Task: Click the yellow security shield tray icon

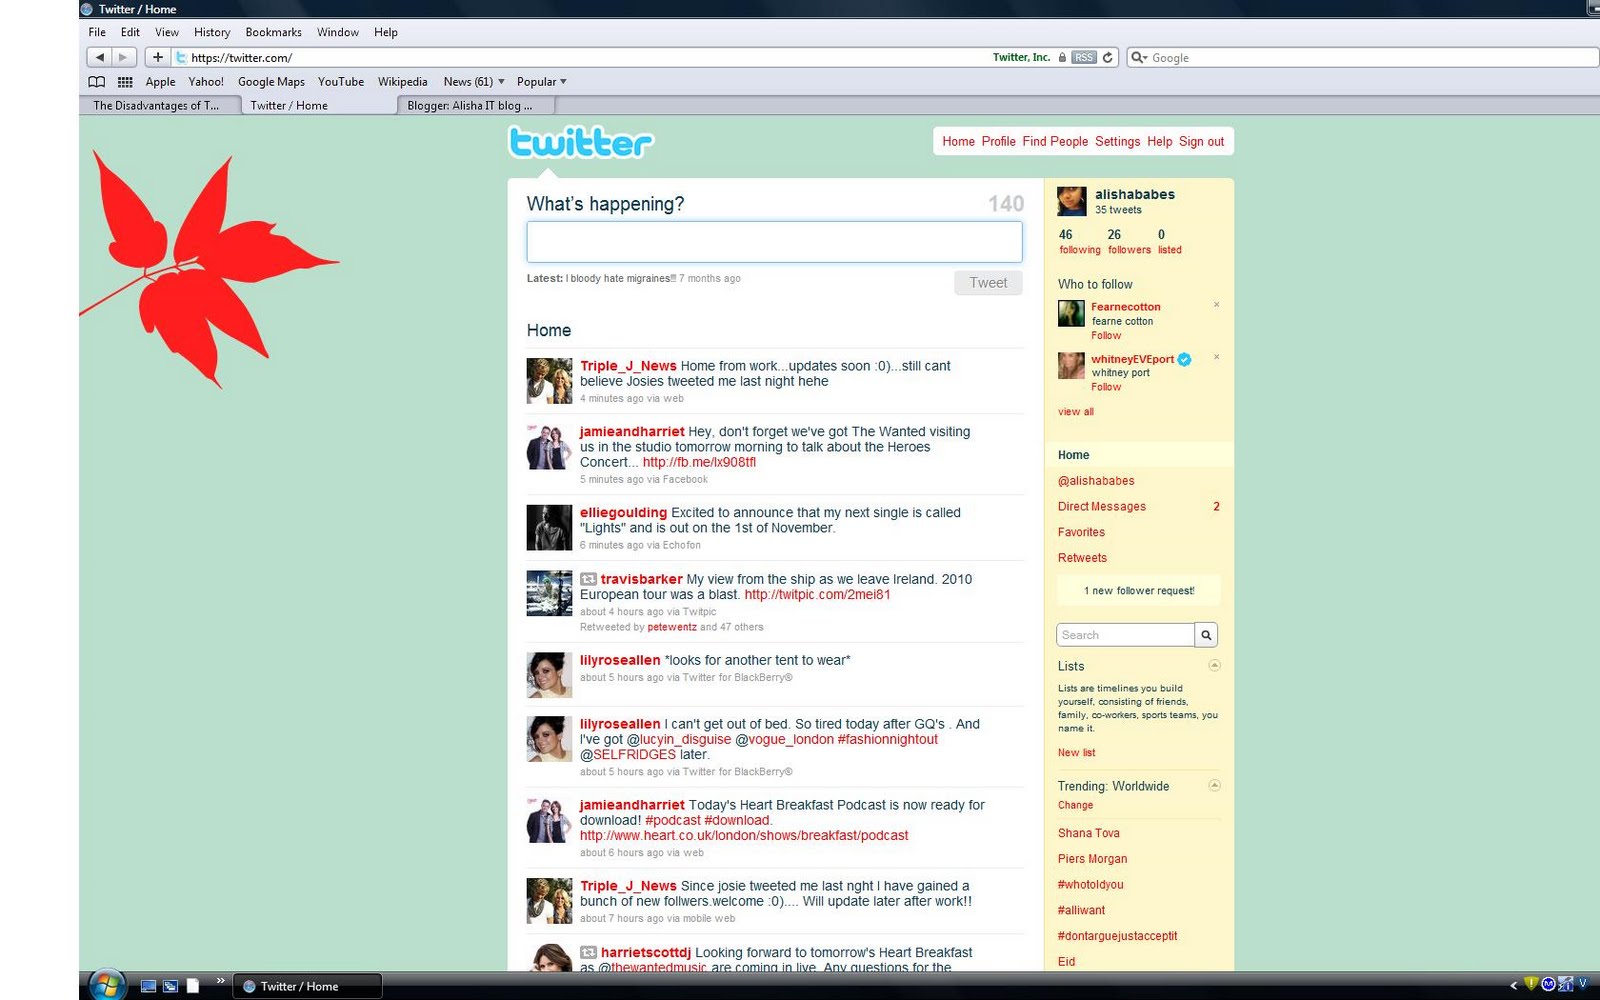Action: pos(1531,984)
